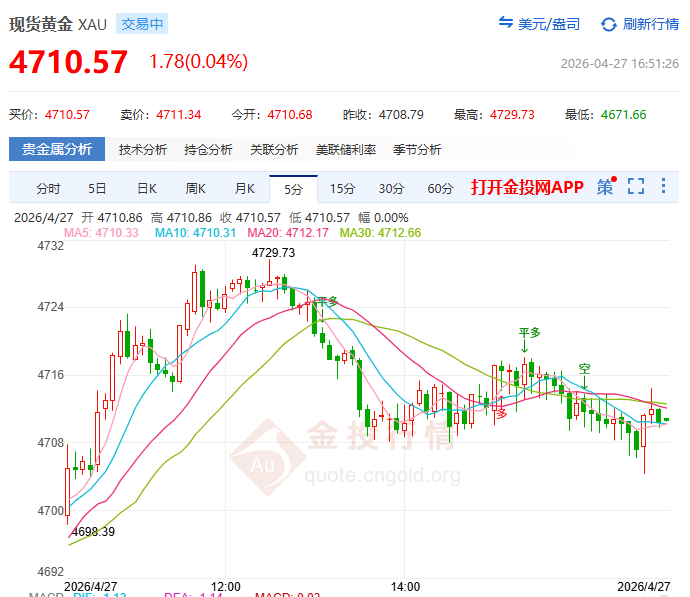The width and height of the screenshot is (690, 597).
Task: Switch chart to 分时 view
Action: 48,189
